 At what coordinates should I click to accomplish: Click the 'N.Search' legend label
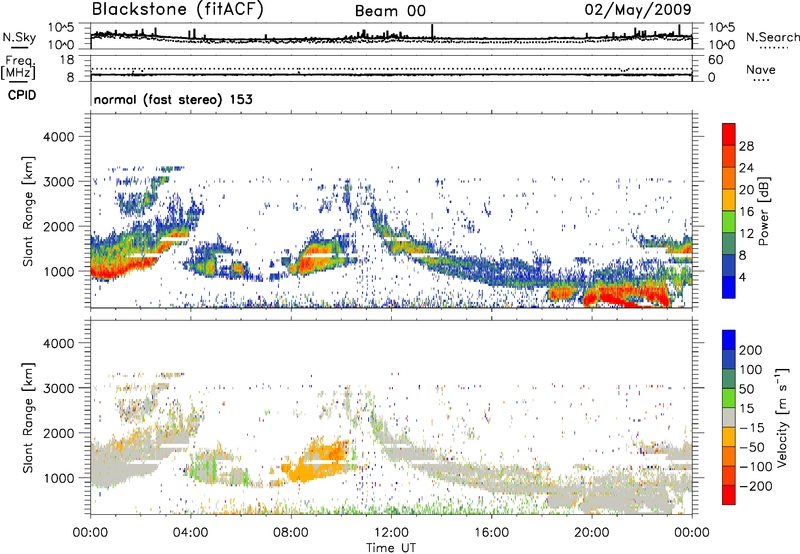click(773, 37)
